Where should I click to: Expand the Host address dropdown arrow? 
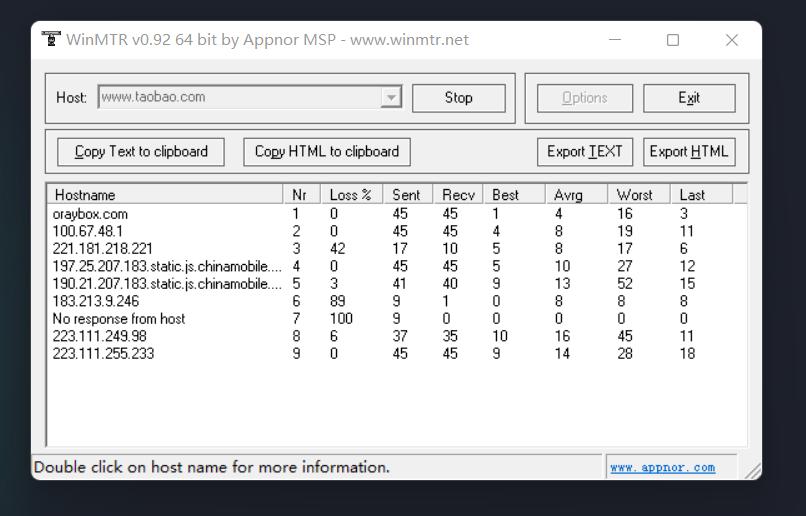click(391, 98)
